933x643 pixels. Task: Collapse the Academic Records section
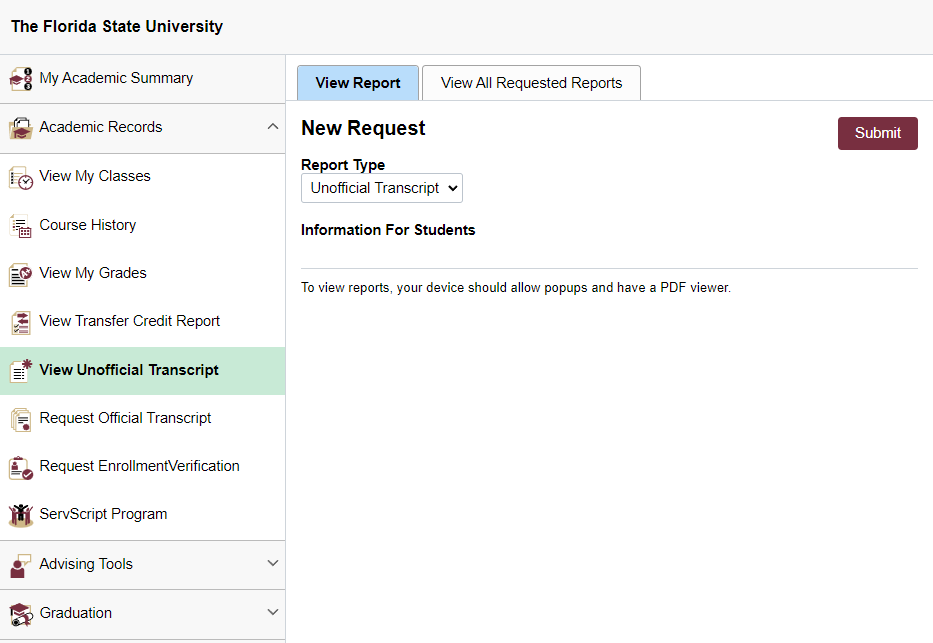click(x=273, y=127)
